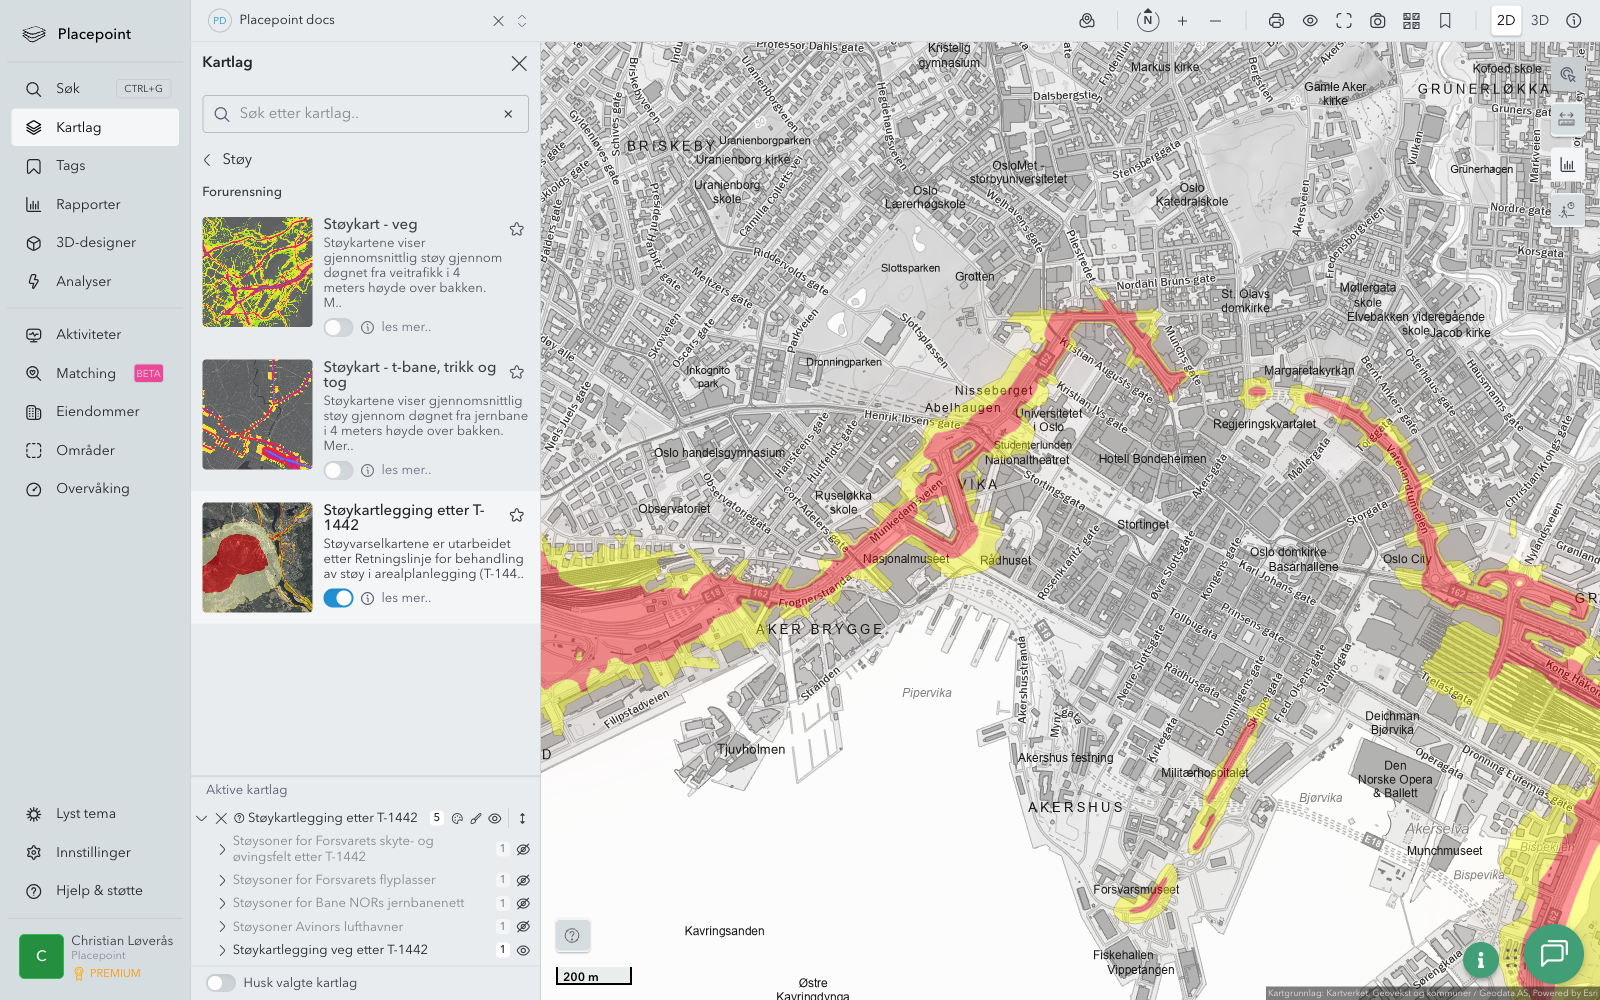Expand Støykartlegging veg etter T-1442 sublayer
Viewport: 1600px width, 1000px height.
(222, 950)
